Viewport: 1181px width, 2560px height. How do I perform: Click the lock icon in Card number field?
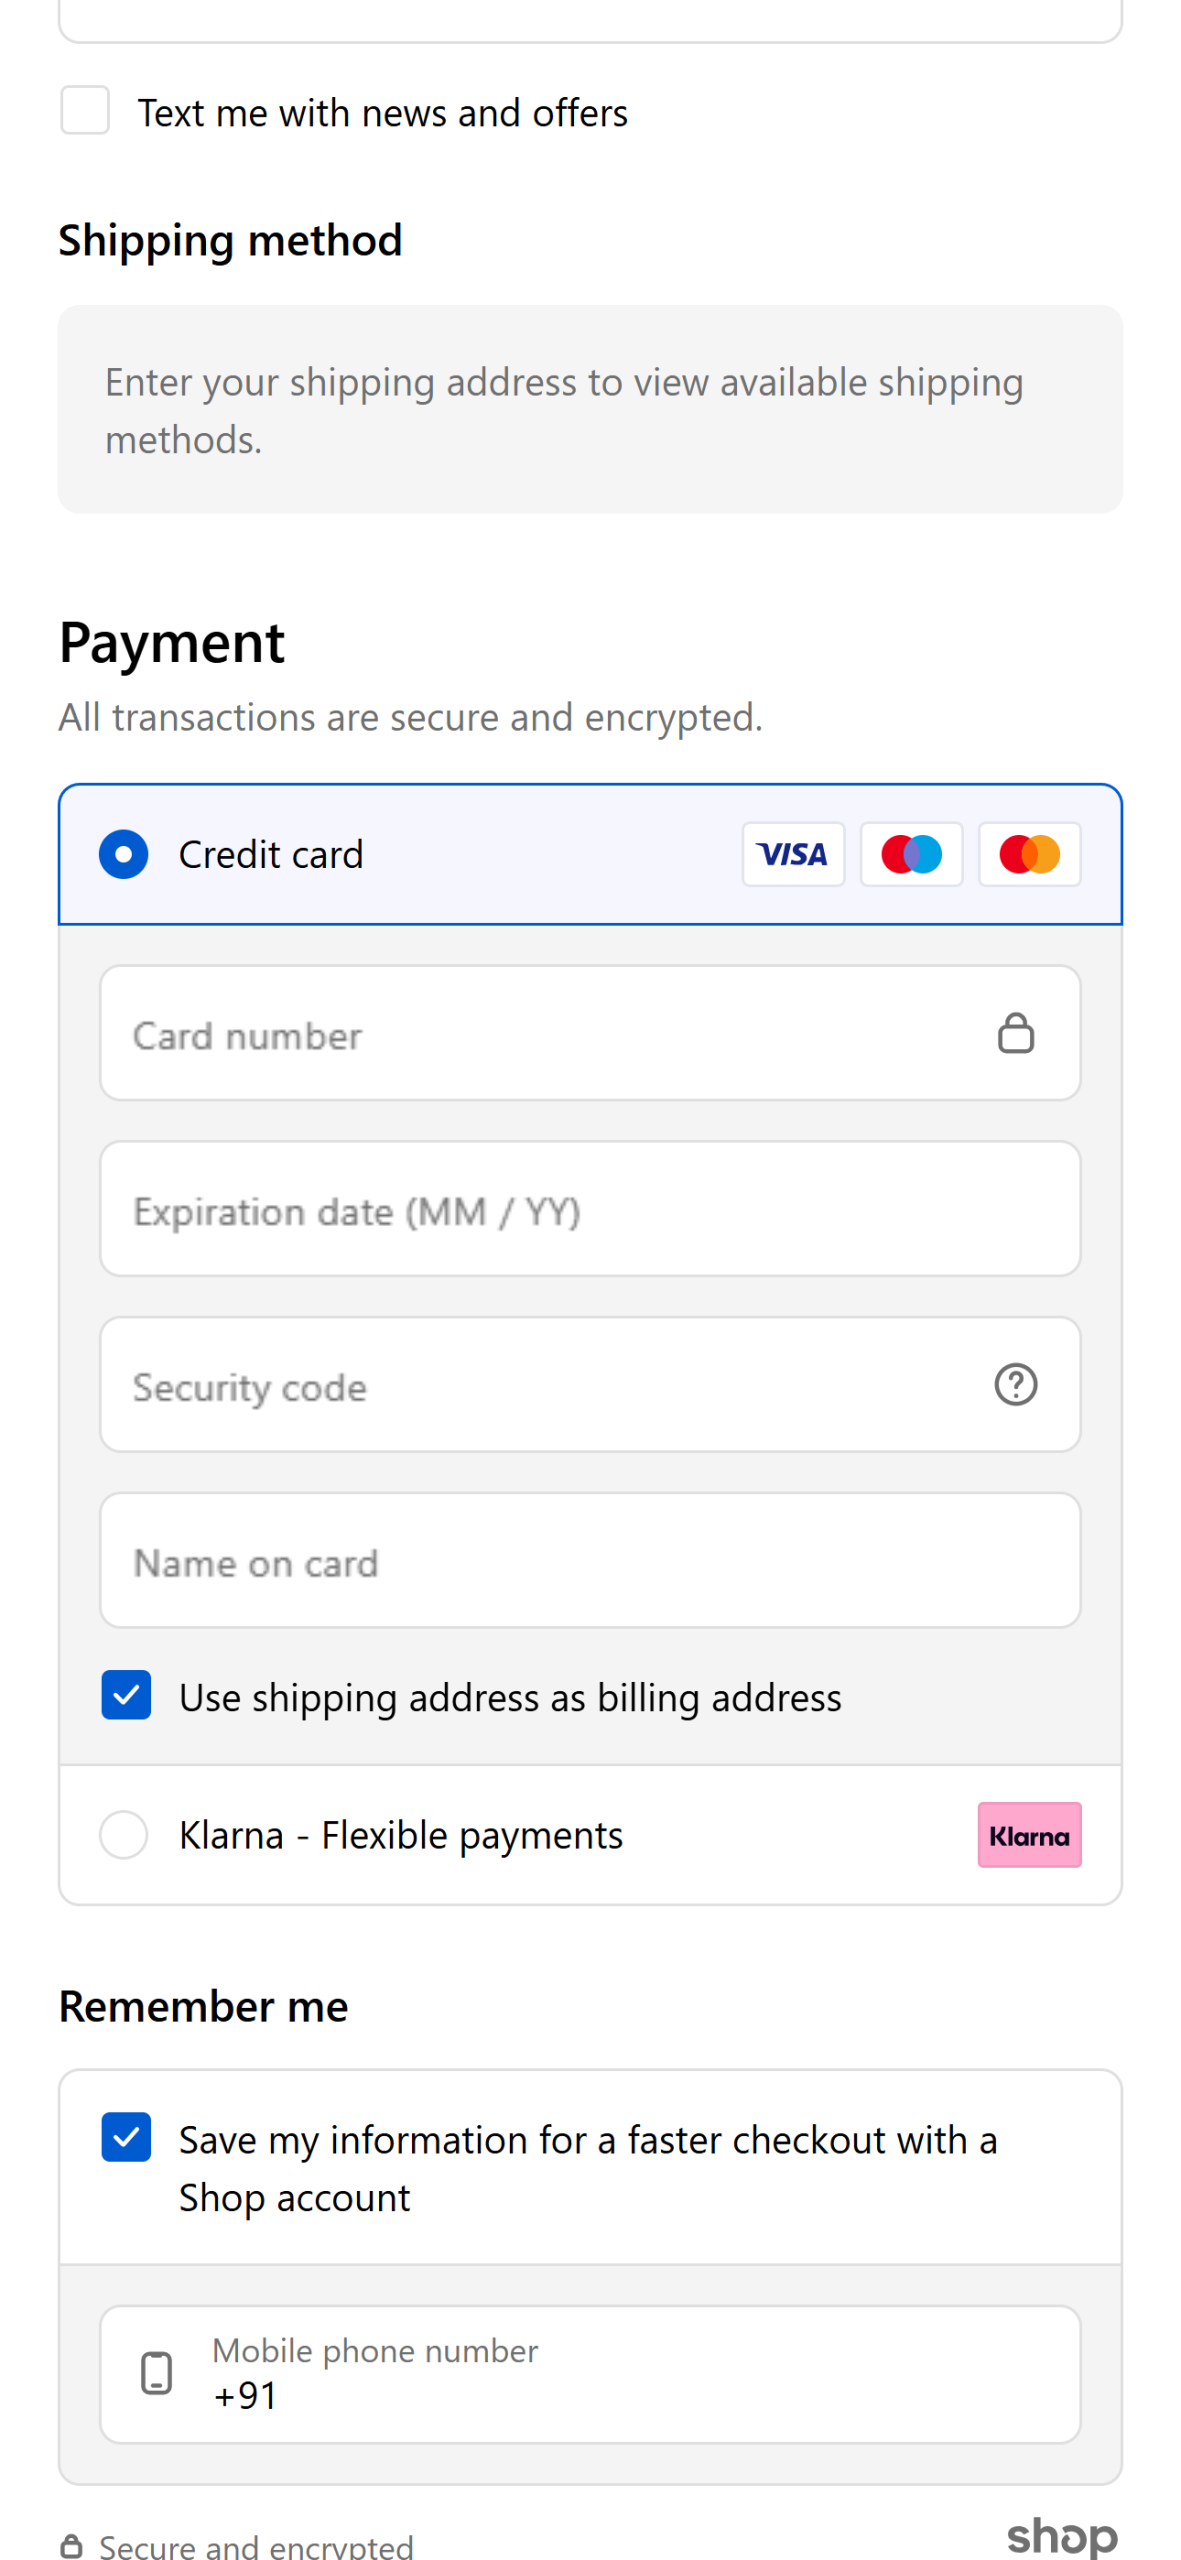point(1015,1033)
